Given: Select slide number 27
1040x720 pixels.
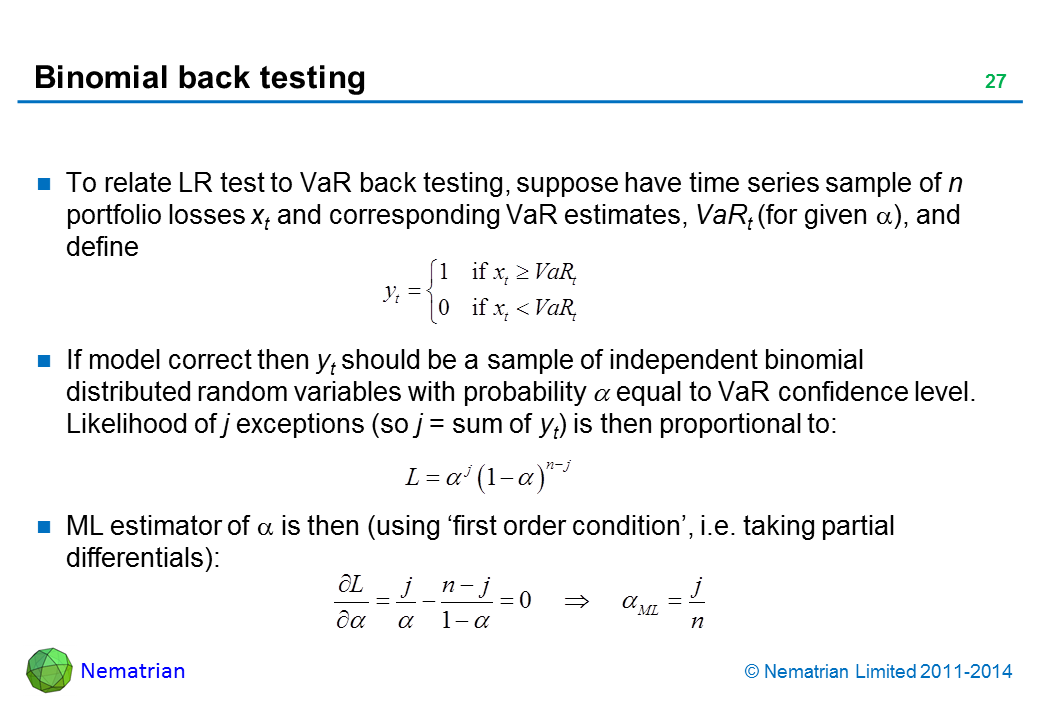Looking at the screenshot, I should [994, 82].
